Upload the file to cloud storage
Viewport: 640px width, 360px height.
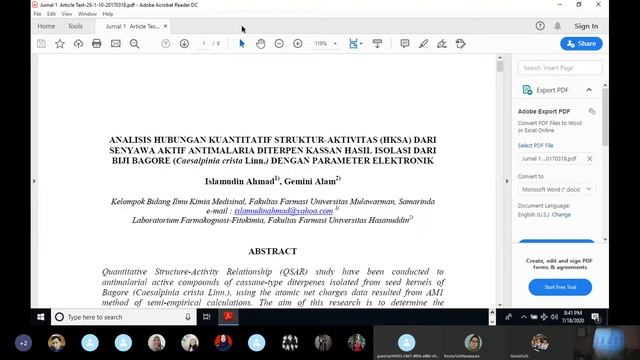[x=78, y=44]
